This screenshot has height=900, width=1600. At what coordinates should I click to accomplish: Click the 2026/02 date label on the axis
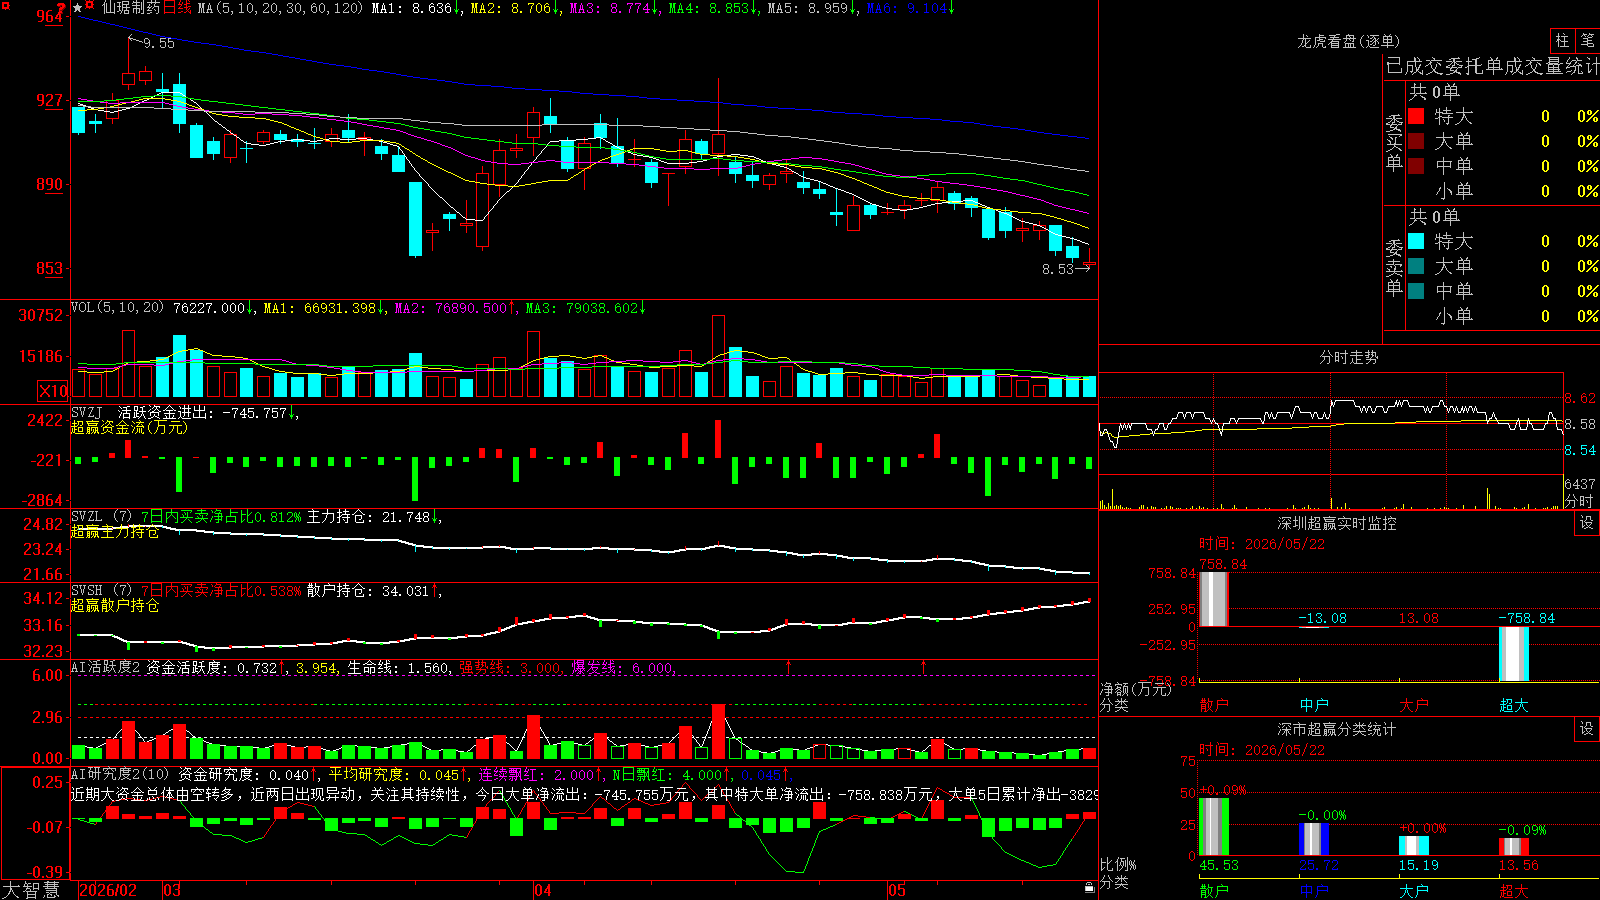pyautogui.click(x=108, y=890)
